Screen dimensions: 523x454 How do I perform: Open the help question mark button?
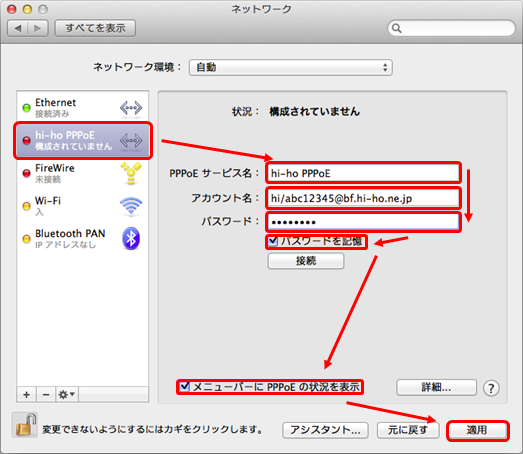point(491,388)
